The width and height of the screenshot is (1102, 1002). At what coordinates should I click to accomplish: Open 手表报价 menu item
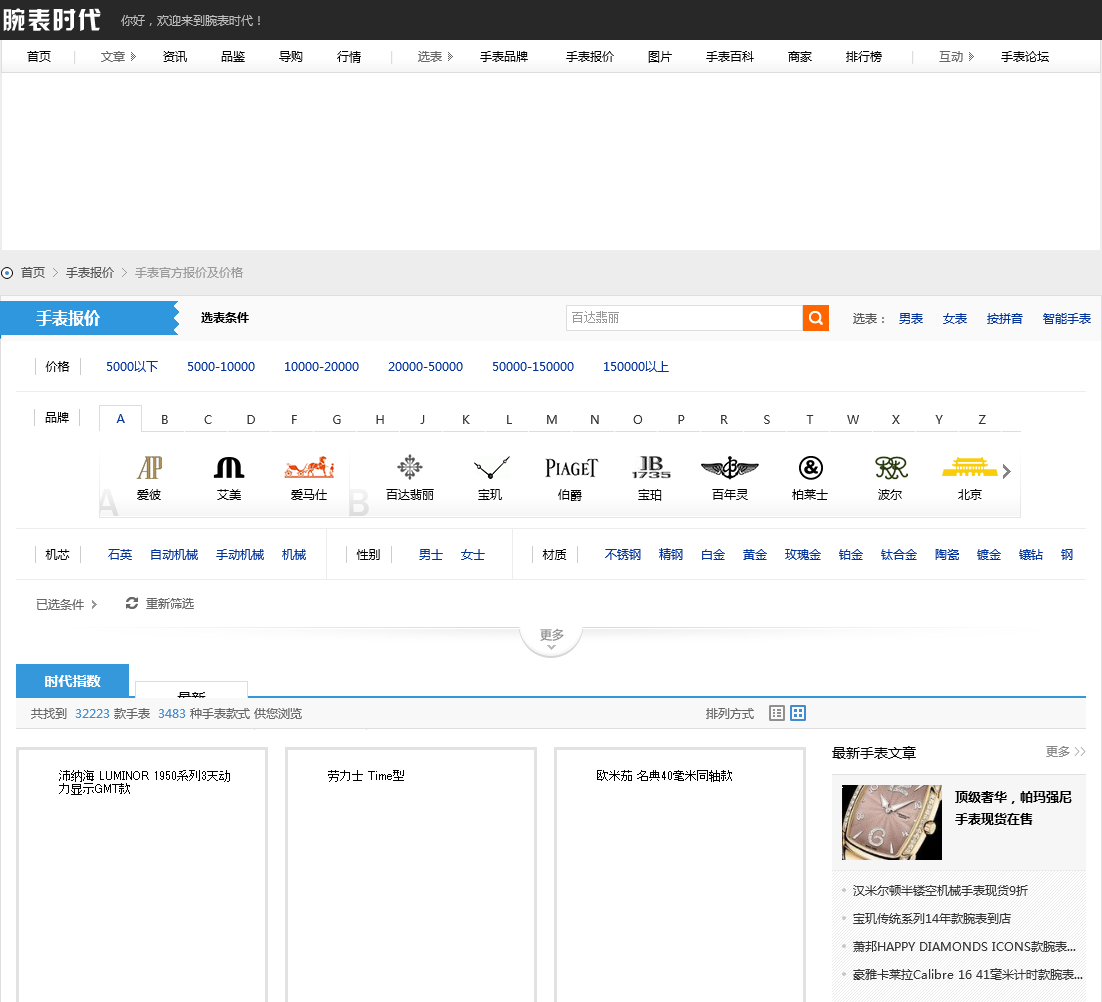pos(590,56)
